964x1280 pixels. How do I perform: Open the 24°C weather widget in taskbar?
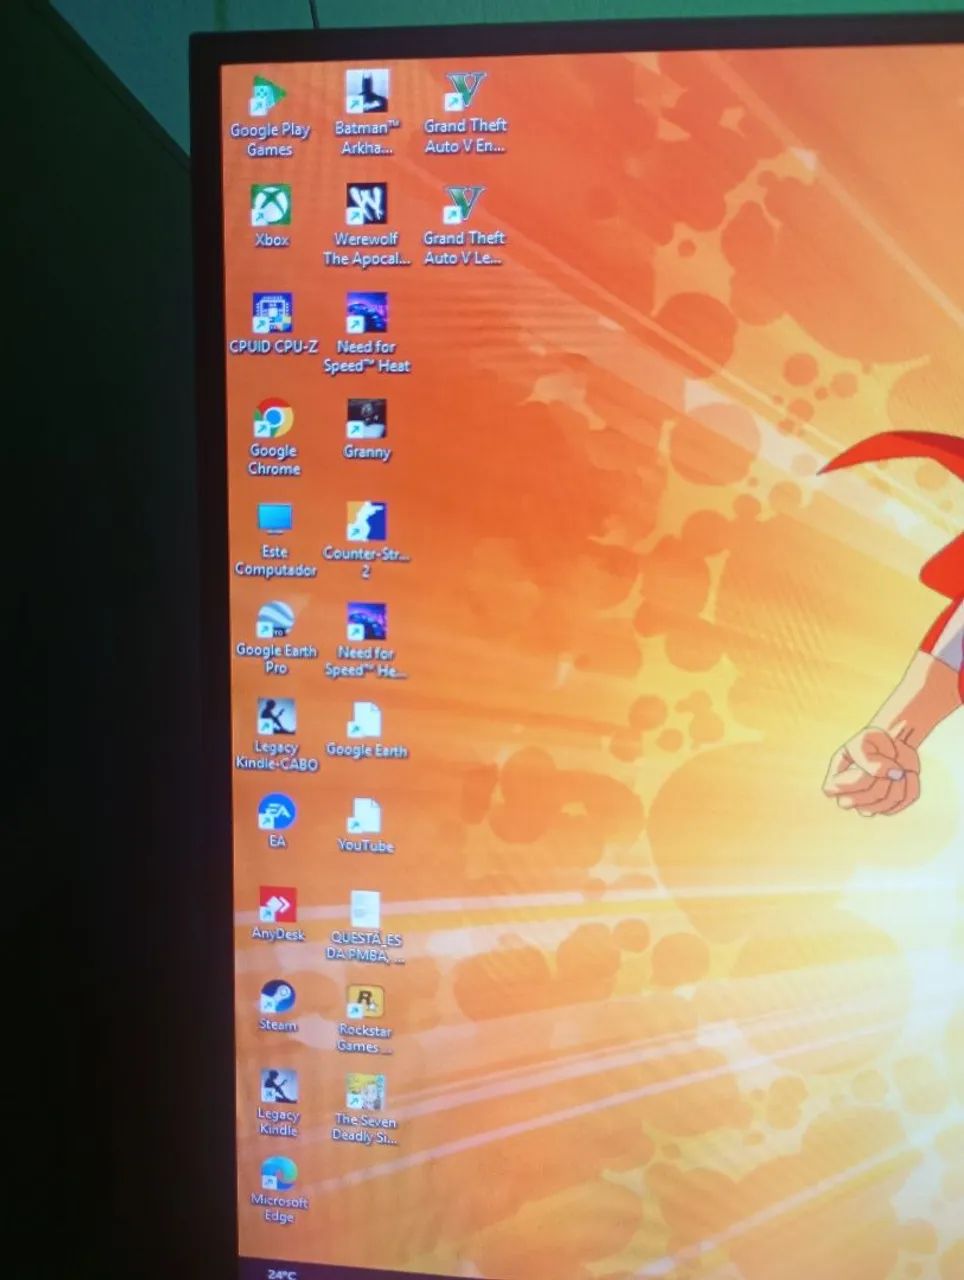coord(281,1273)
